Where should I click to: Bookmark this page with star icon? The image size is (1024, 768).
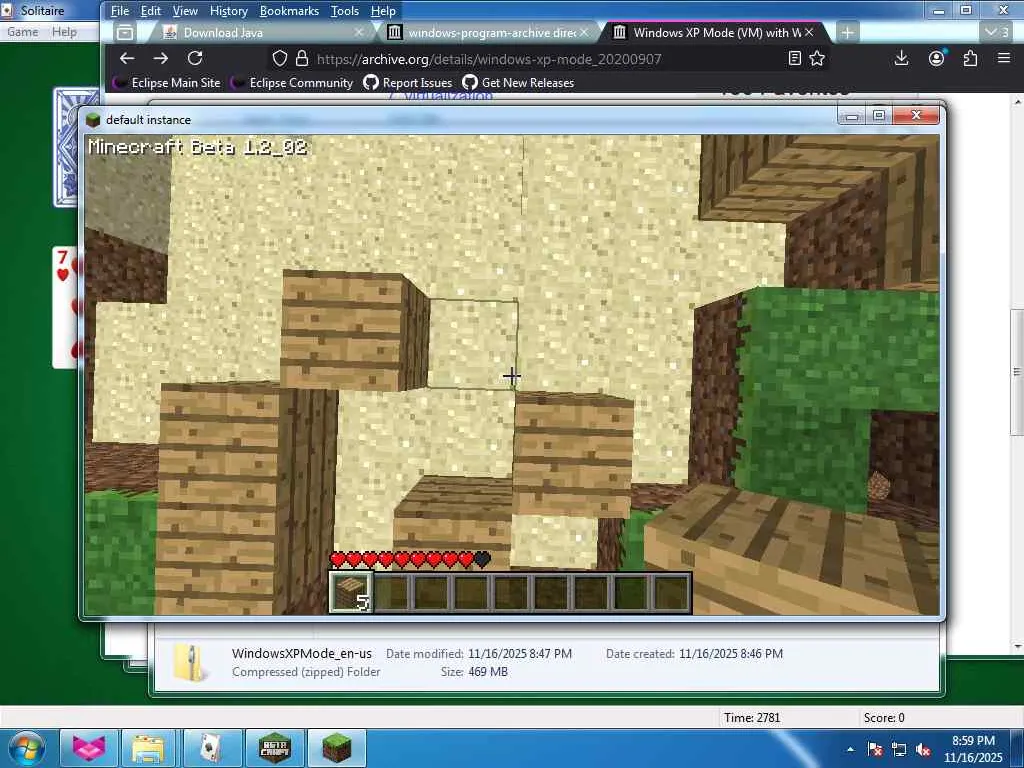coord(817,59)
